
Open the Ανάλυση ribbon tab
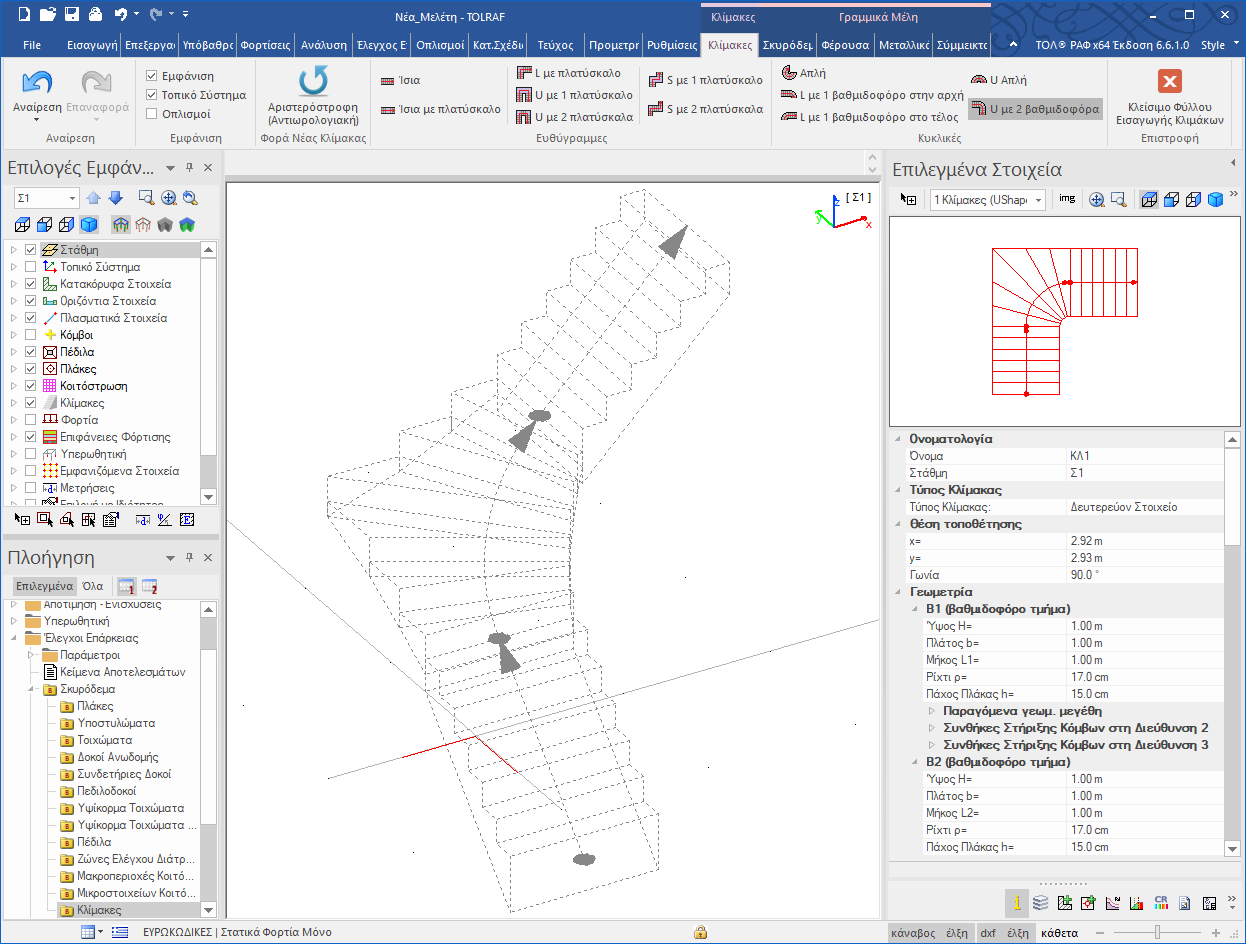(x=324, y=45)
